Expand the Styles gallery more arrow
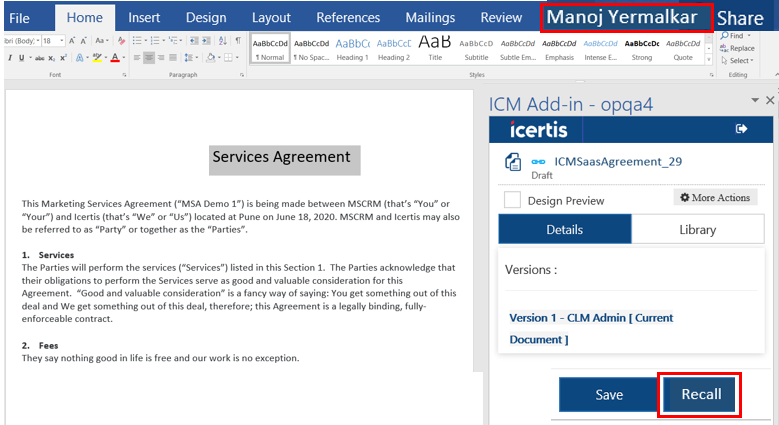This screenshot has width=779, height=425. 711,58
